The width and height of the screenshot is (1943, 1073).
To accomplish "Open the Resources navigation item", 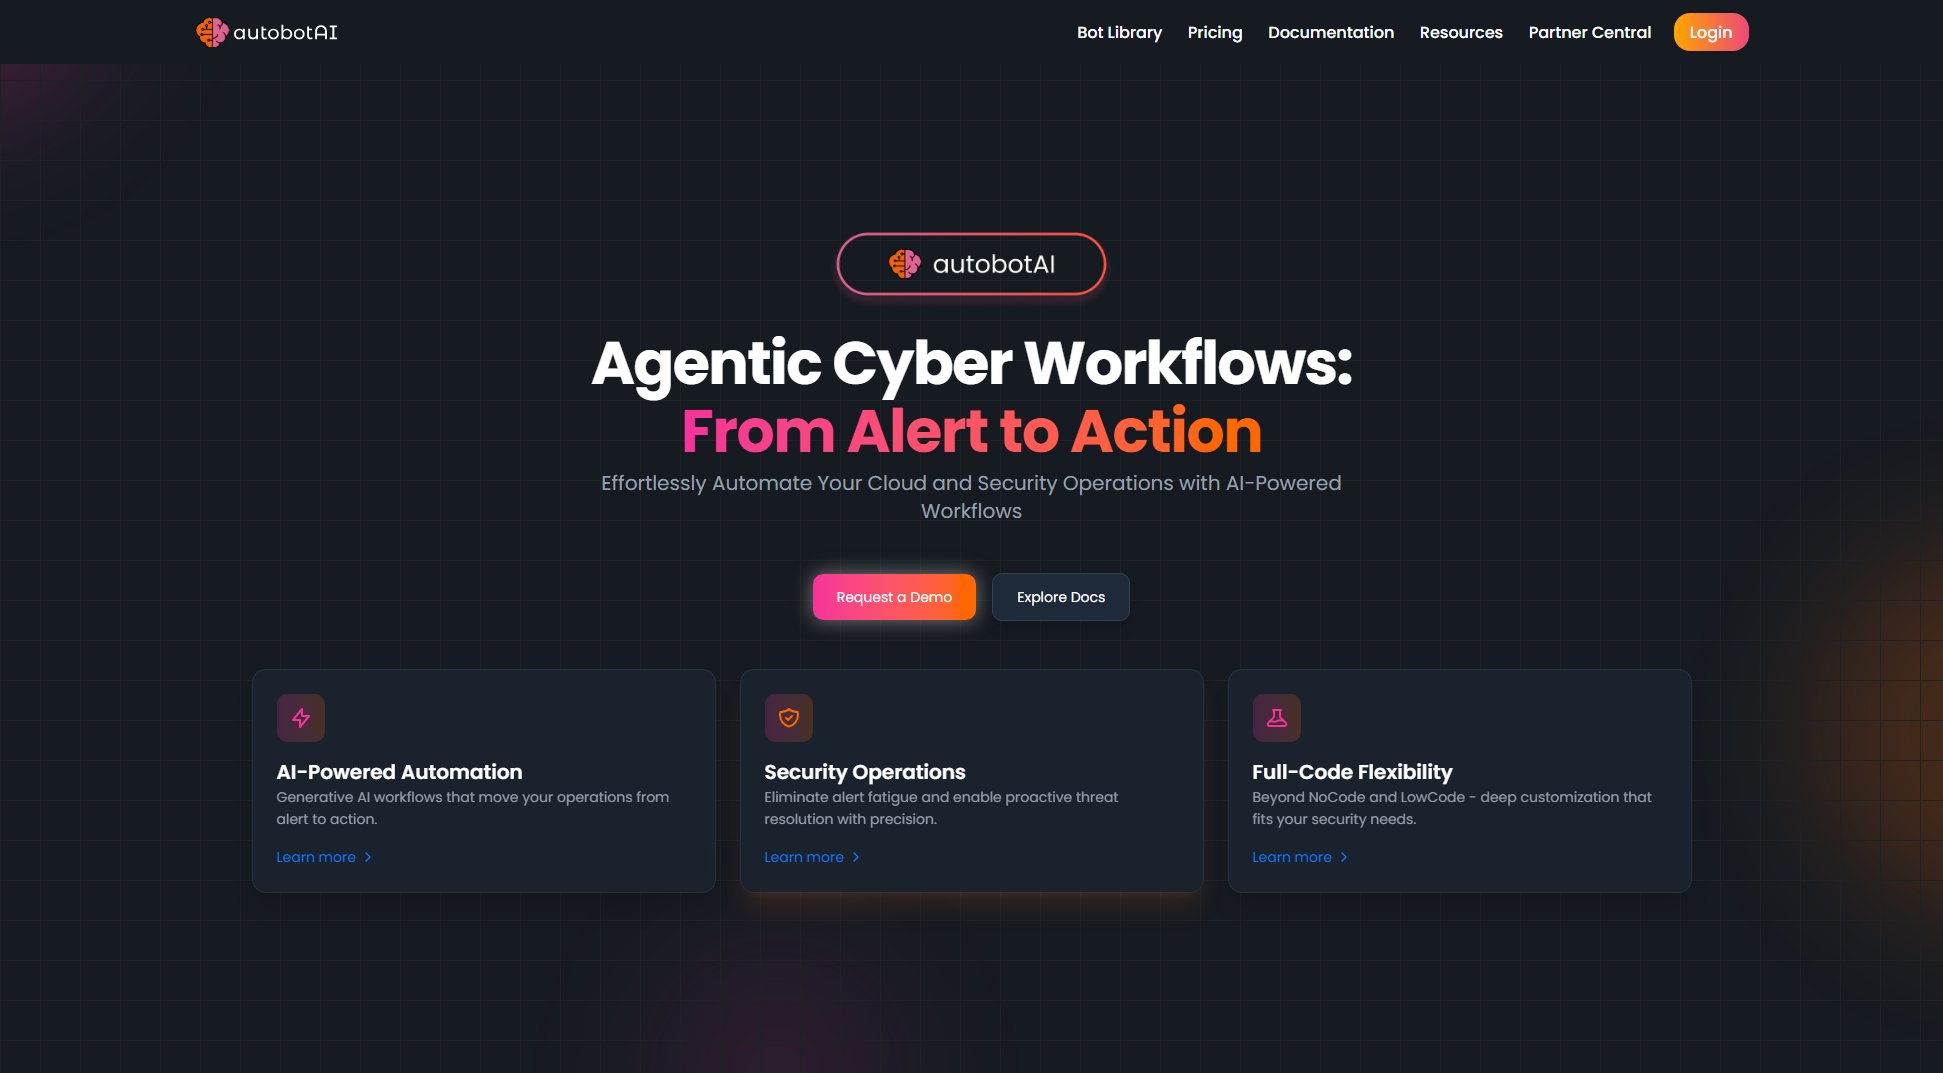I will [x=1461, y=32].
